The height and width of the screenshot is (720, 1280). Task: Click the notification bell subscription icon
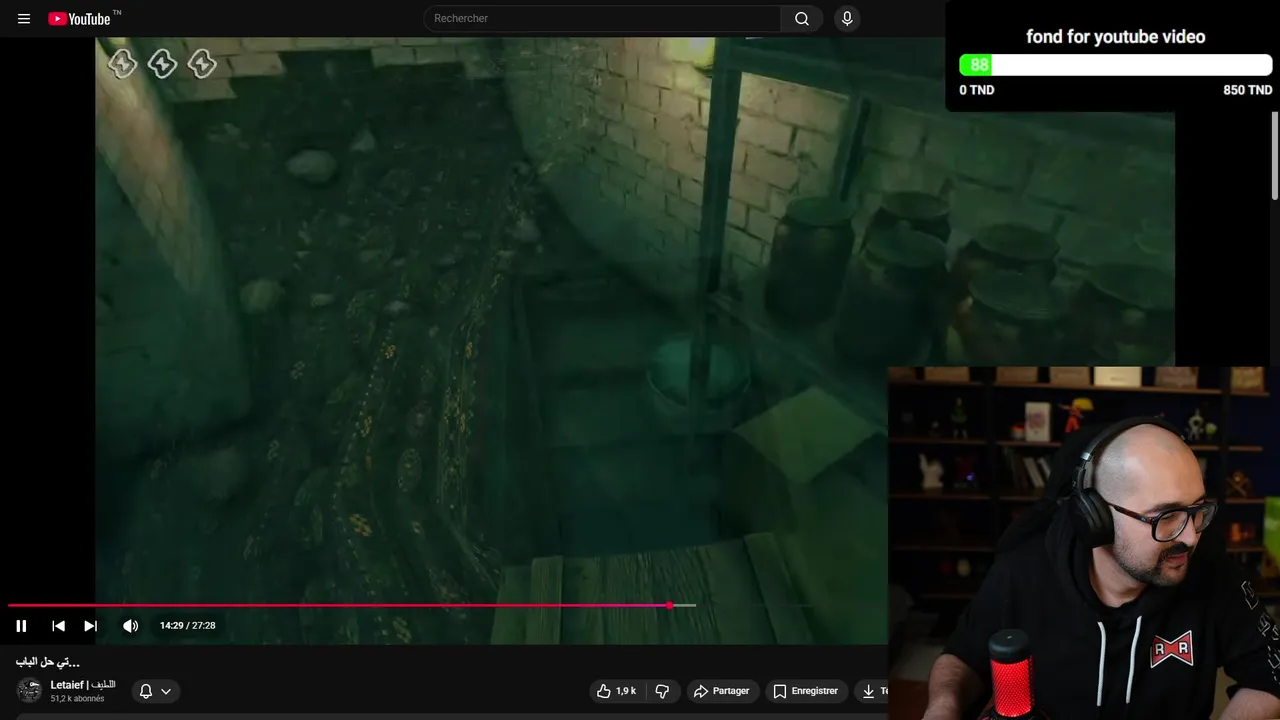(146, 691)
